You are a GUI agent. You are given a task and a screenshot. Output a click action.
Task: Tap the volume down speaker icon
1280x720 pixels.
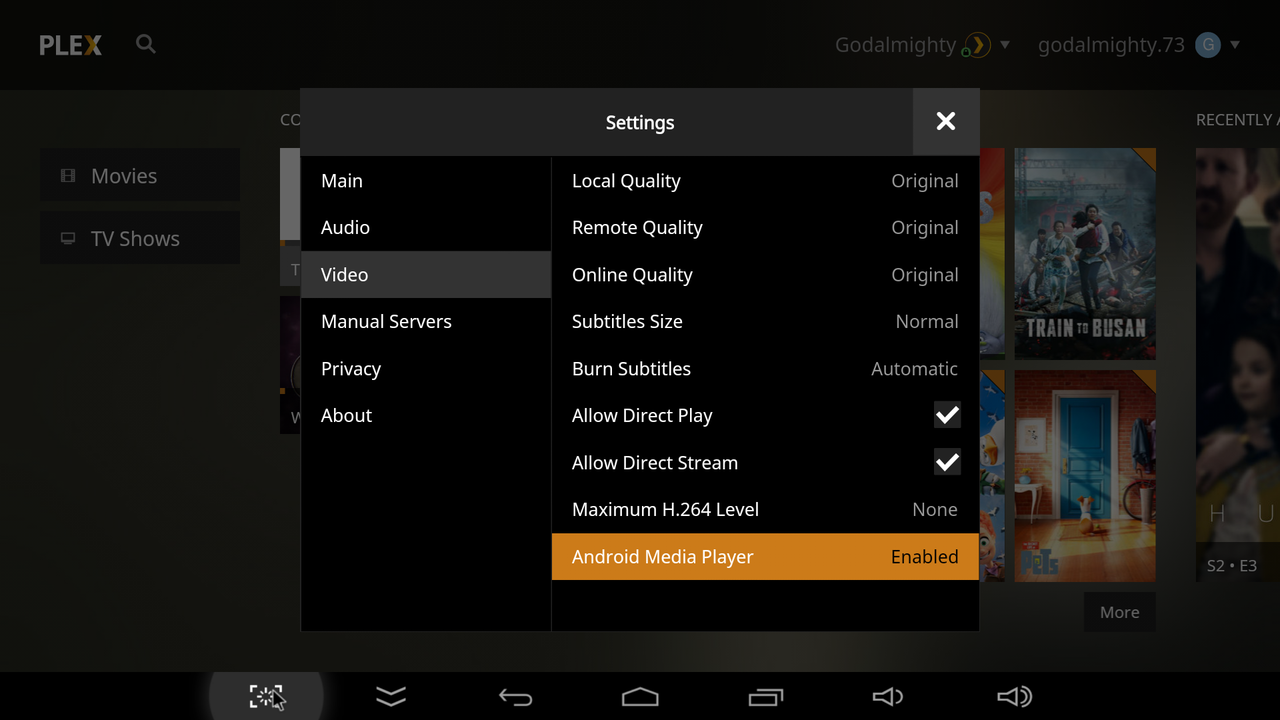888,697
